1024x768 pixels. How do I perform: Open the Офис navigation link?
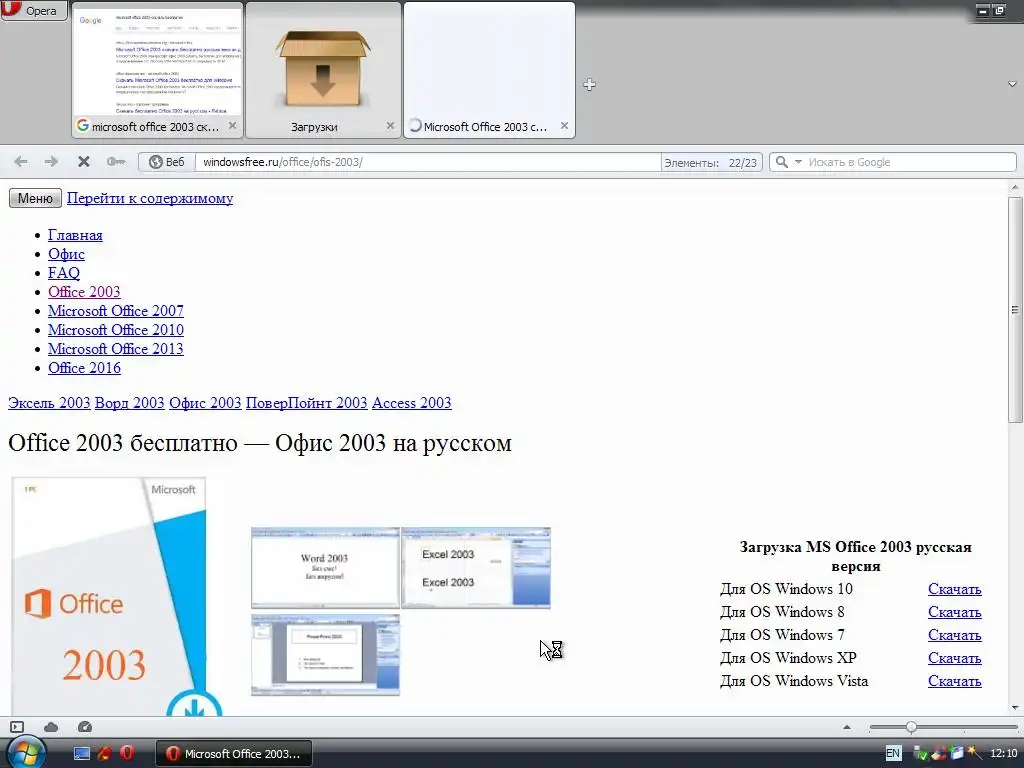pos(66,253)
